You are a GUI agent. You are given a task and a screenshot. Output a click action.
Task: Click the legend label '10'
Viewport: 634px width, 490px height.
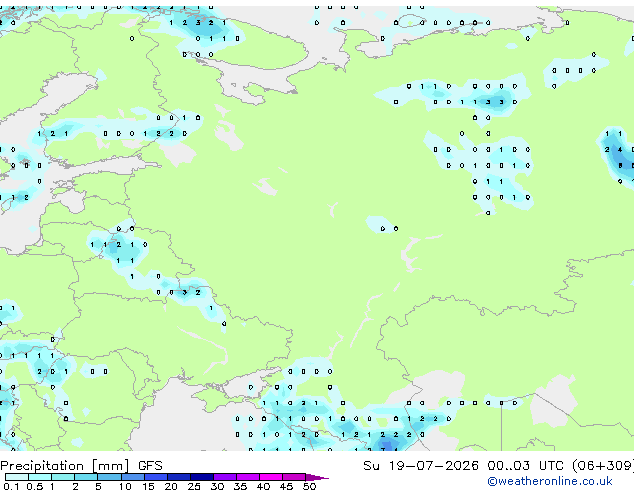coord(125,486)
